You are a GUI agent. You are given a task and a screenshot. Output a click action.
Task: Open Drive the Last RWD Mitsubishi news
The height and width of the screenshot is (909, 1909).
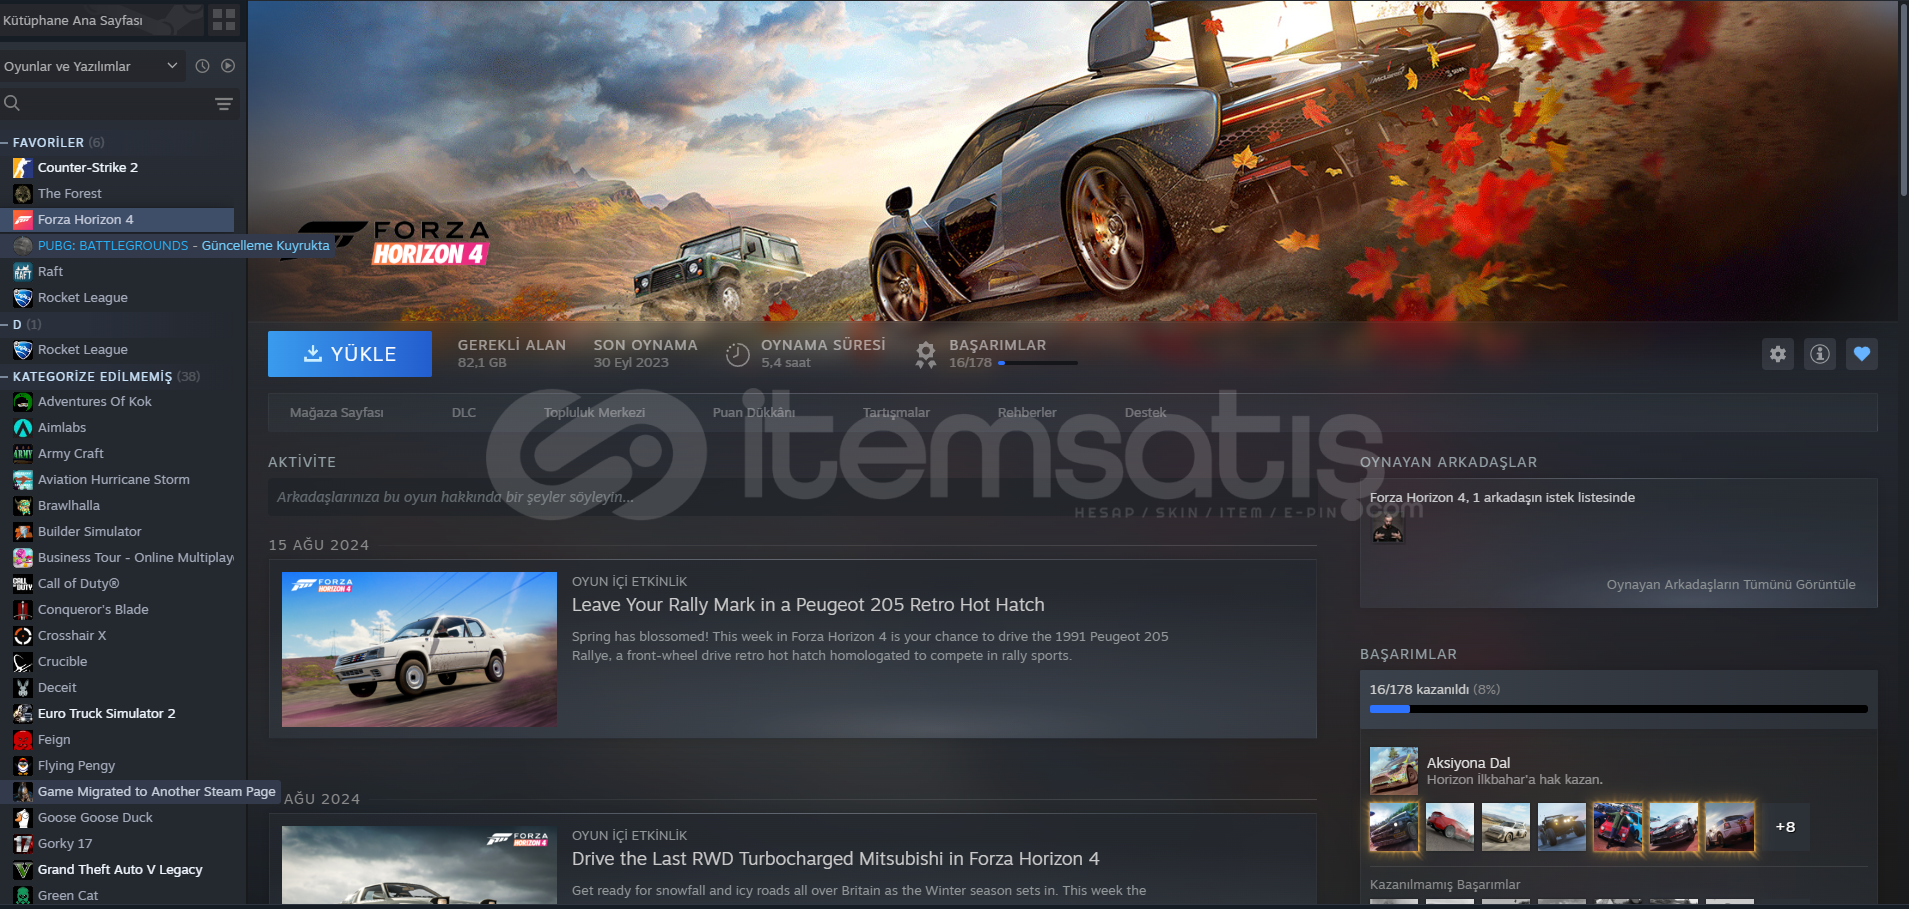pyautogui.click(x=835, y=859)
